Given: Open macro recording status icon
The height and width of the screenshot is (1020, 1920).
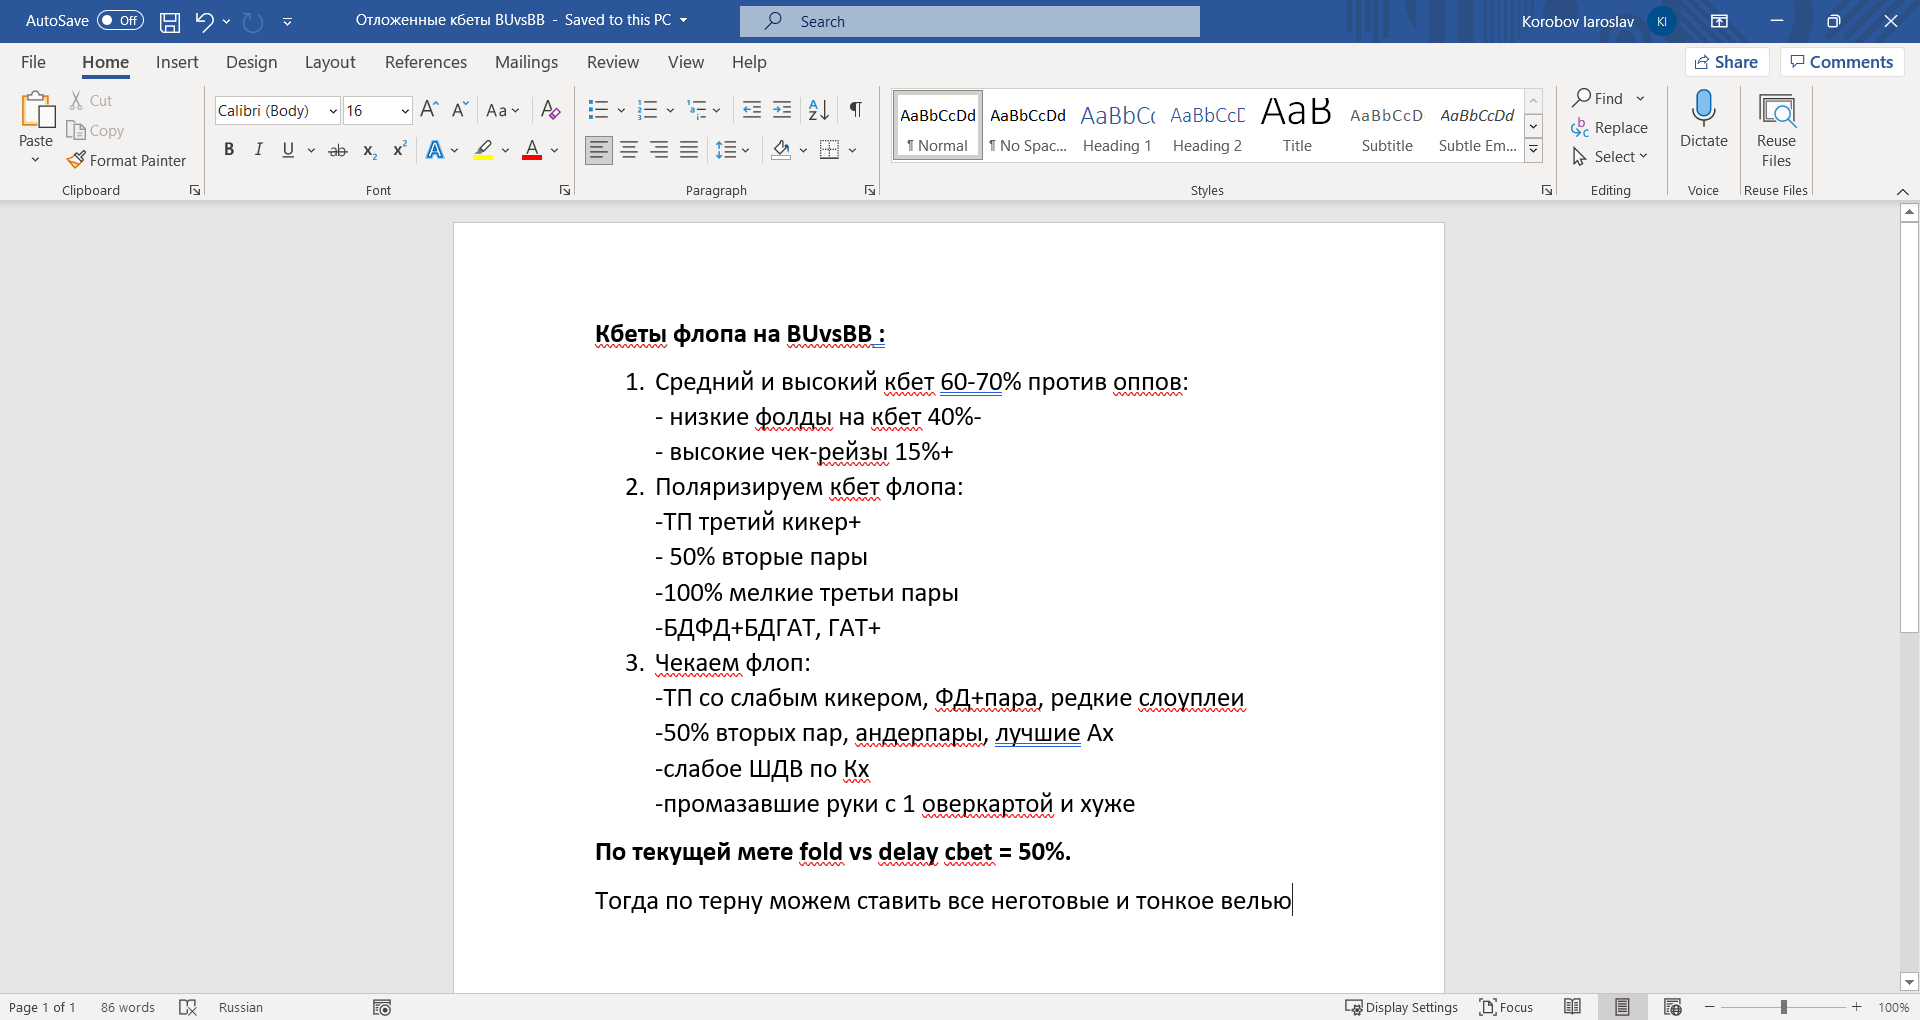Looking at the screenshot, I should (x=382, y=1007).
